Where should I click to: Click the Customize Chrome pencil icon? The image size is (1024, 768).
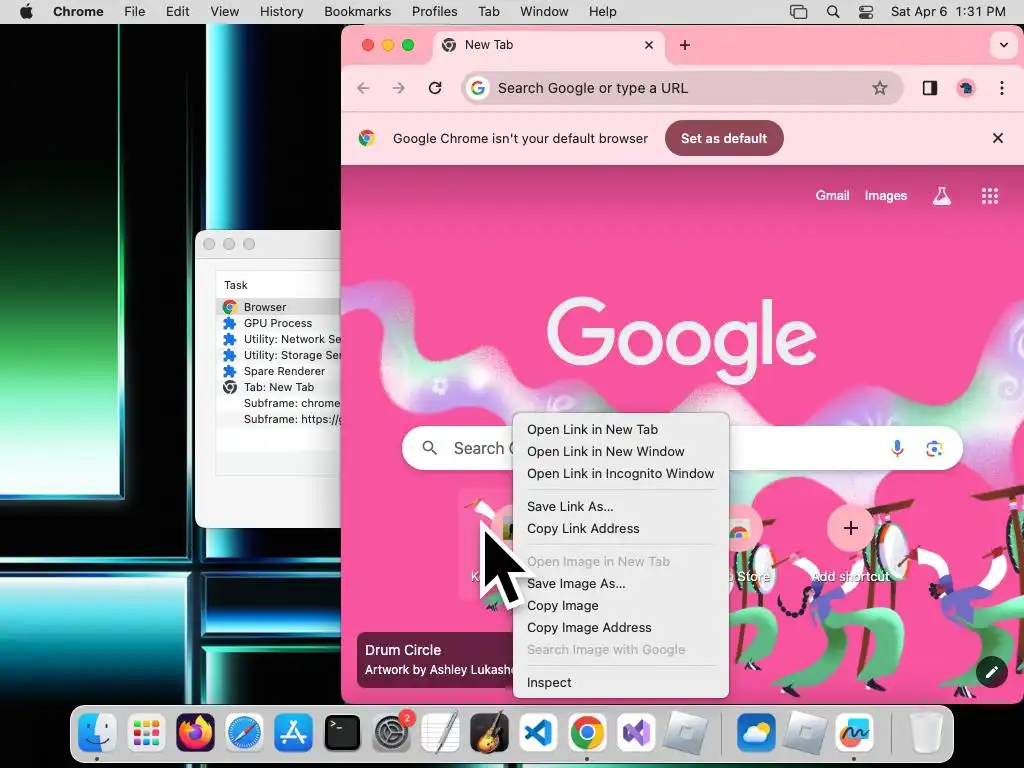991,672
